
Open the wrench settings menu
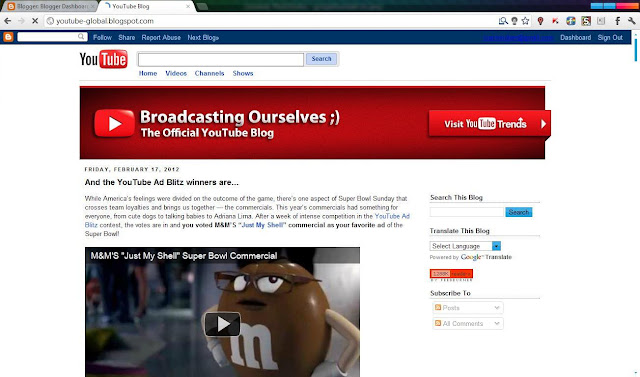point(632,21)
